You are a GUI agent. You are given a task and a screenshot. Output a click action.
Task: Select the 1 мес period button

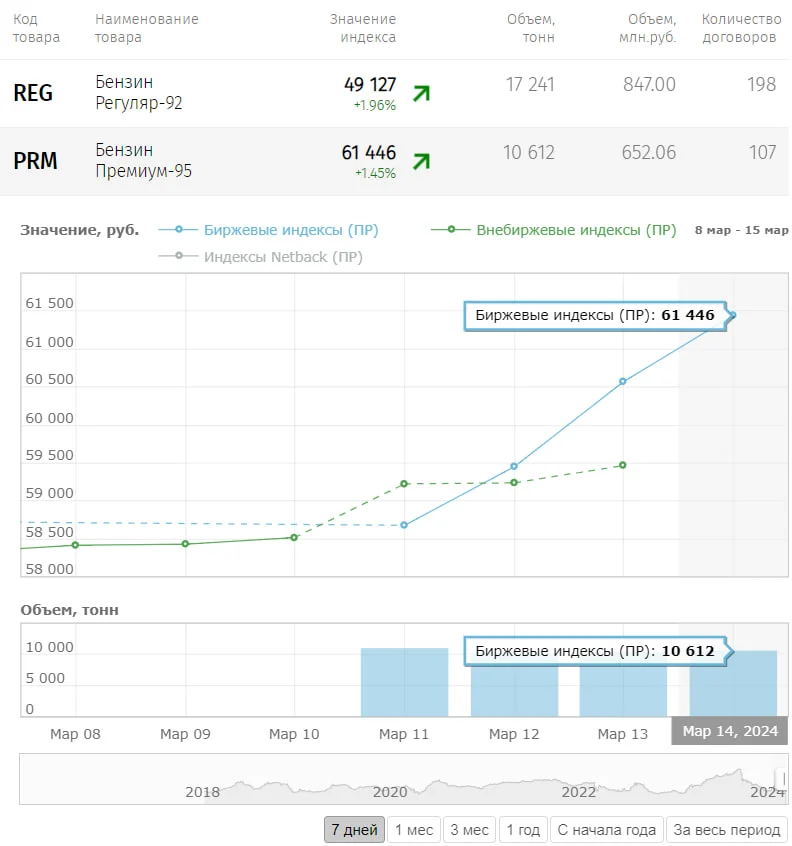coord(414,830)
